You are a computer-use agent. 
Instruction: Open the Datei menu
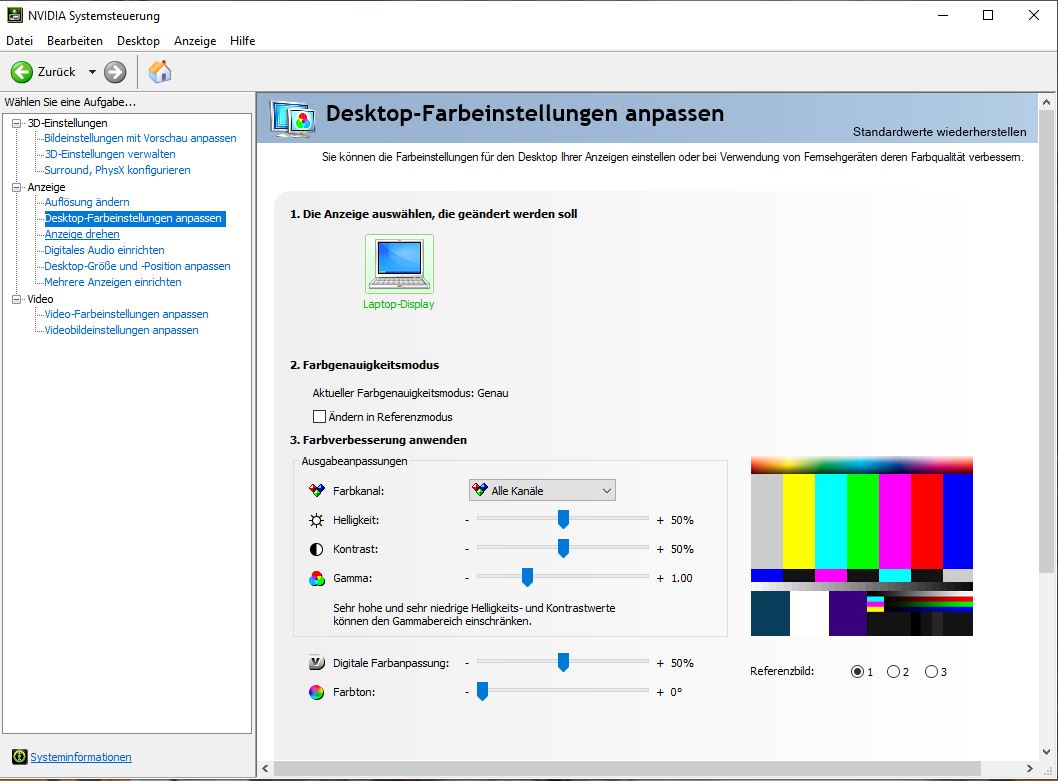click(20, 41)
